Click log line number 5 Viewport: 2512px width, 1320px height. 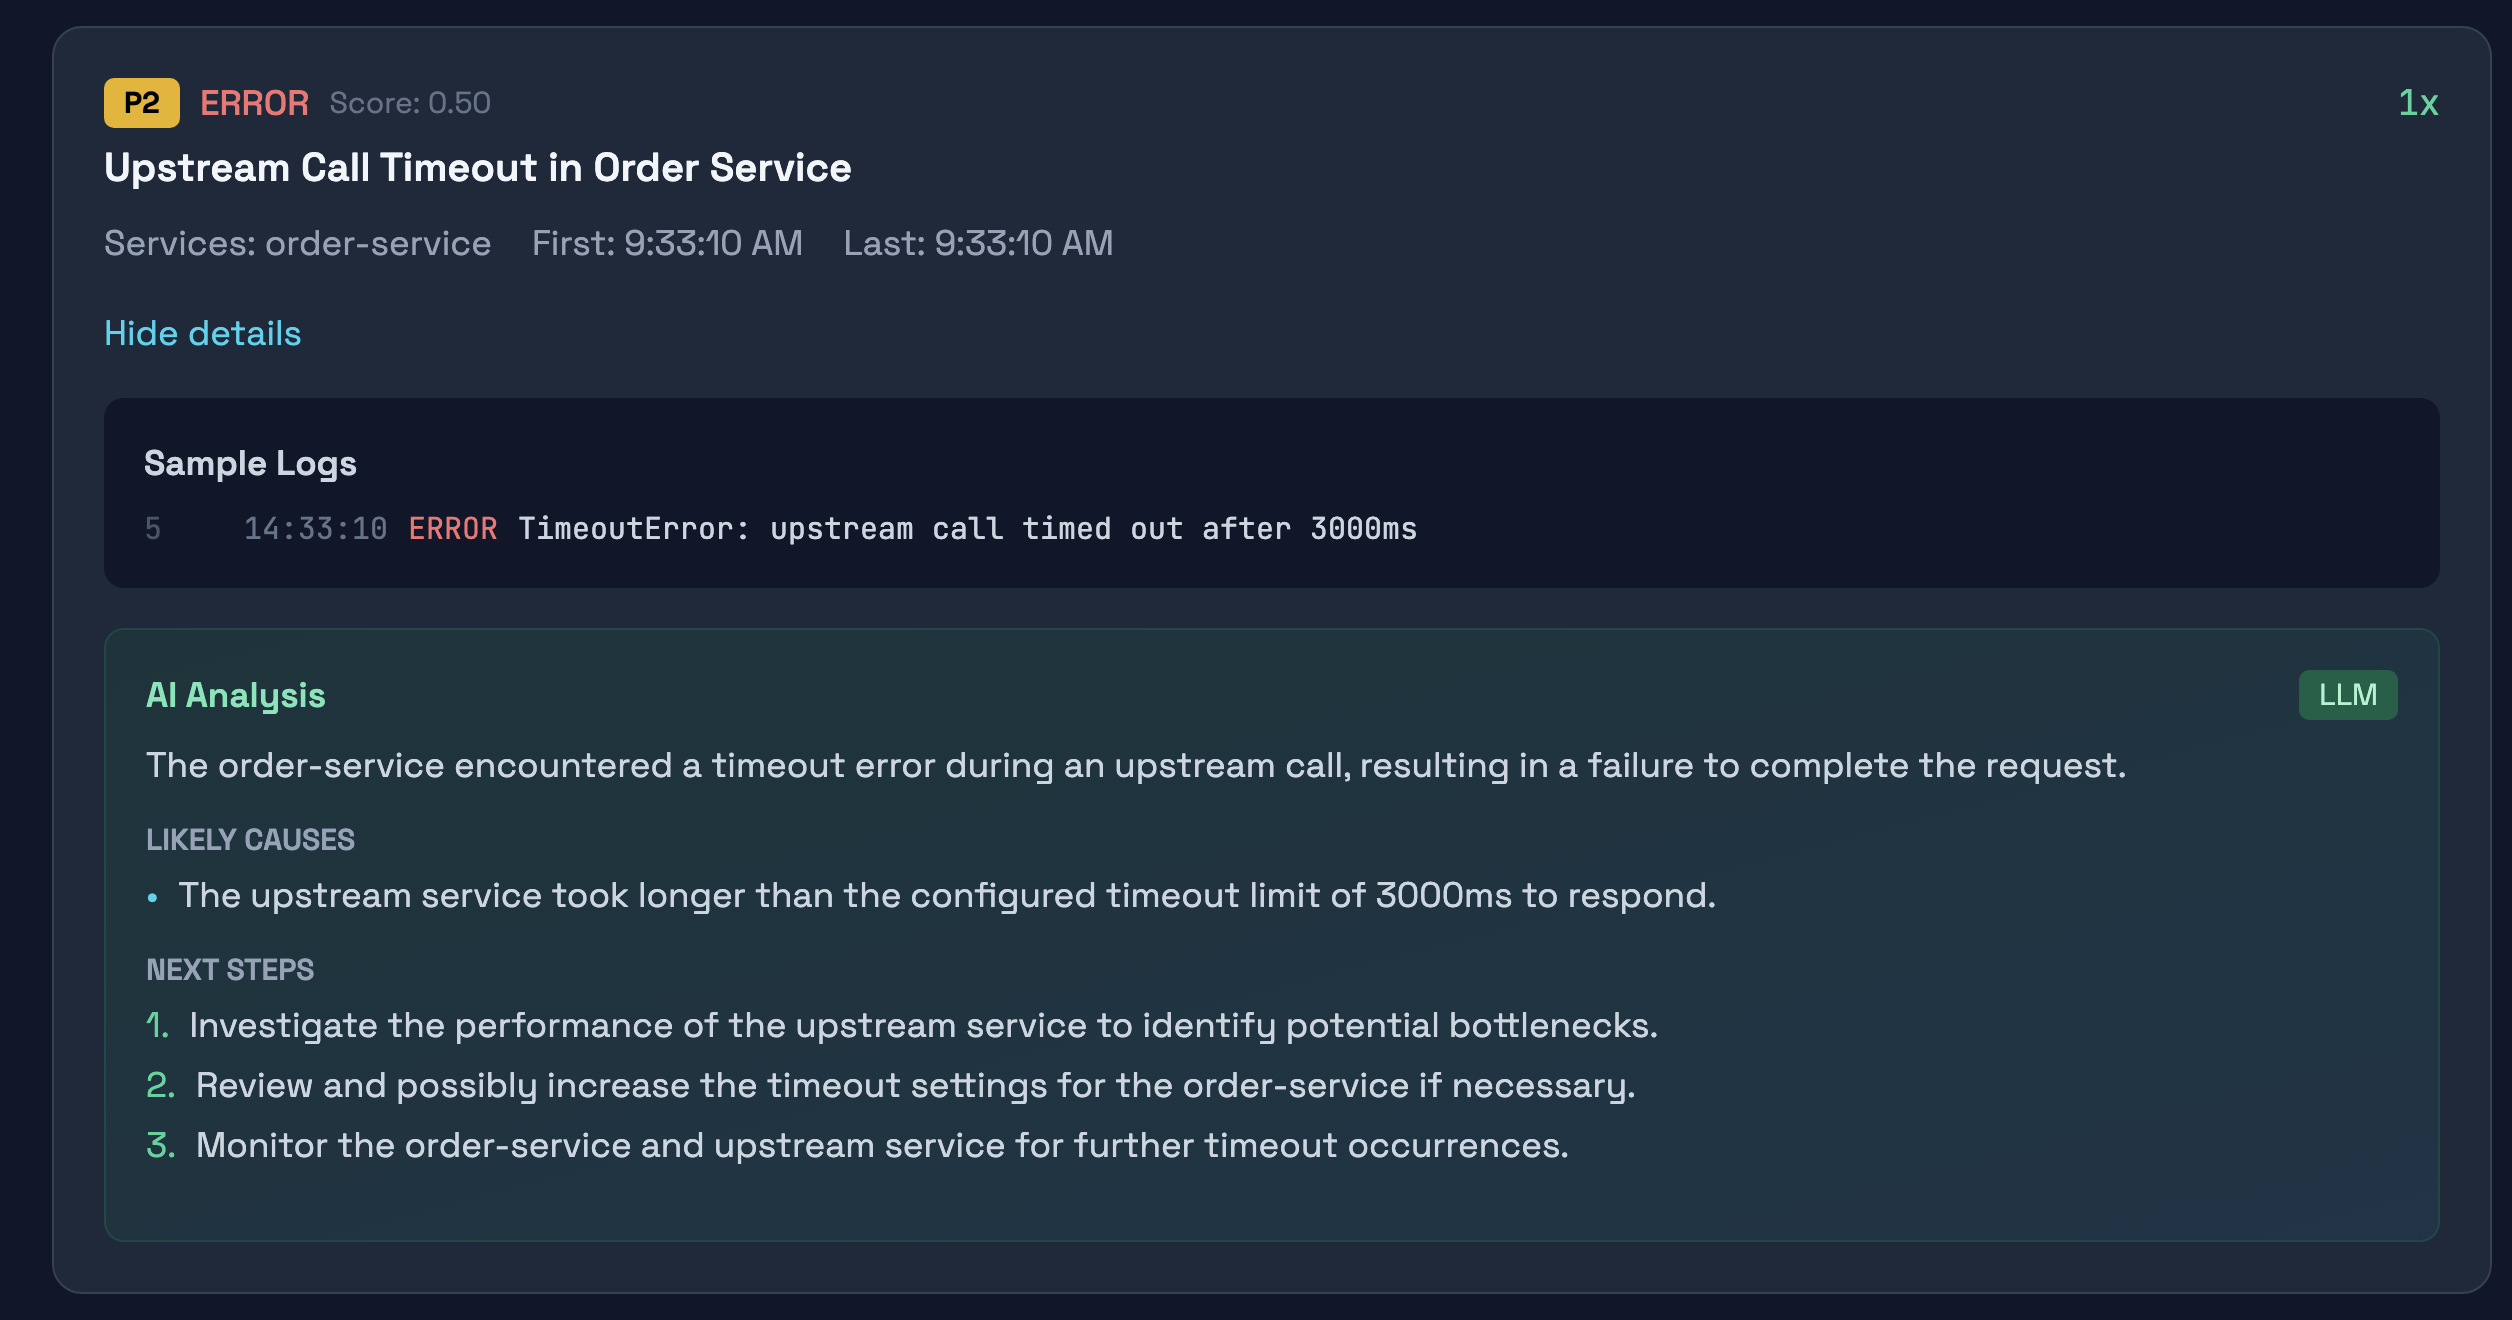click(152, 528)
